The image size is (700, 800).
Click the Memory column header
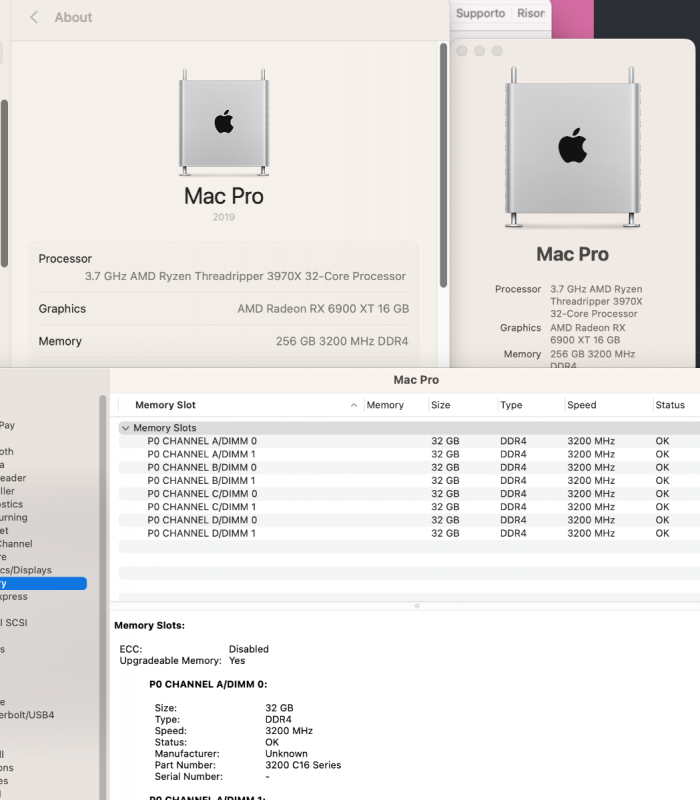(x=385, y=405)
